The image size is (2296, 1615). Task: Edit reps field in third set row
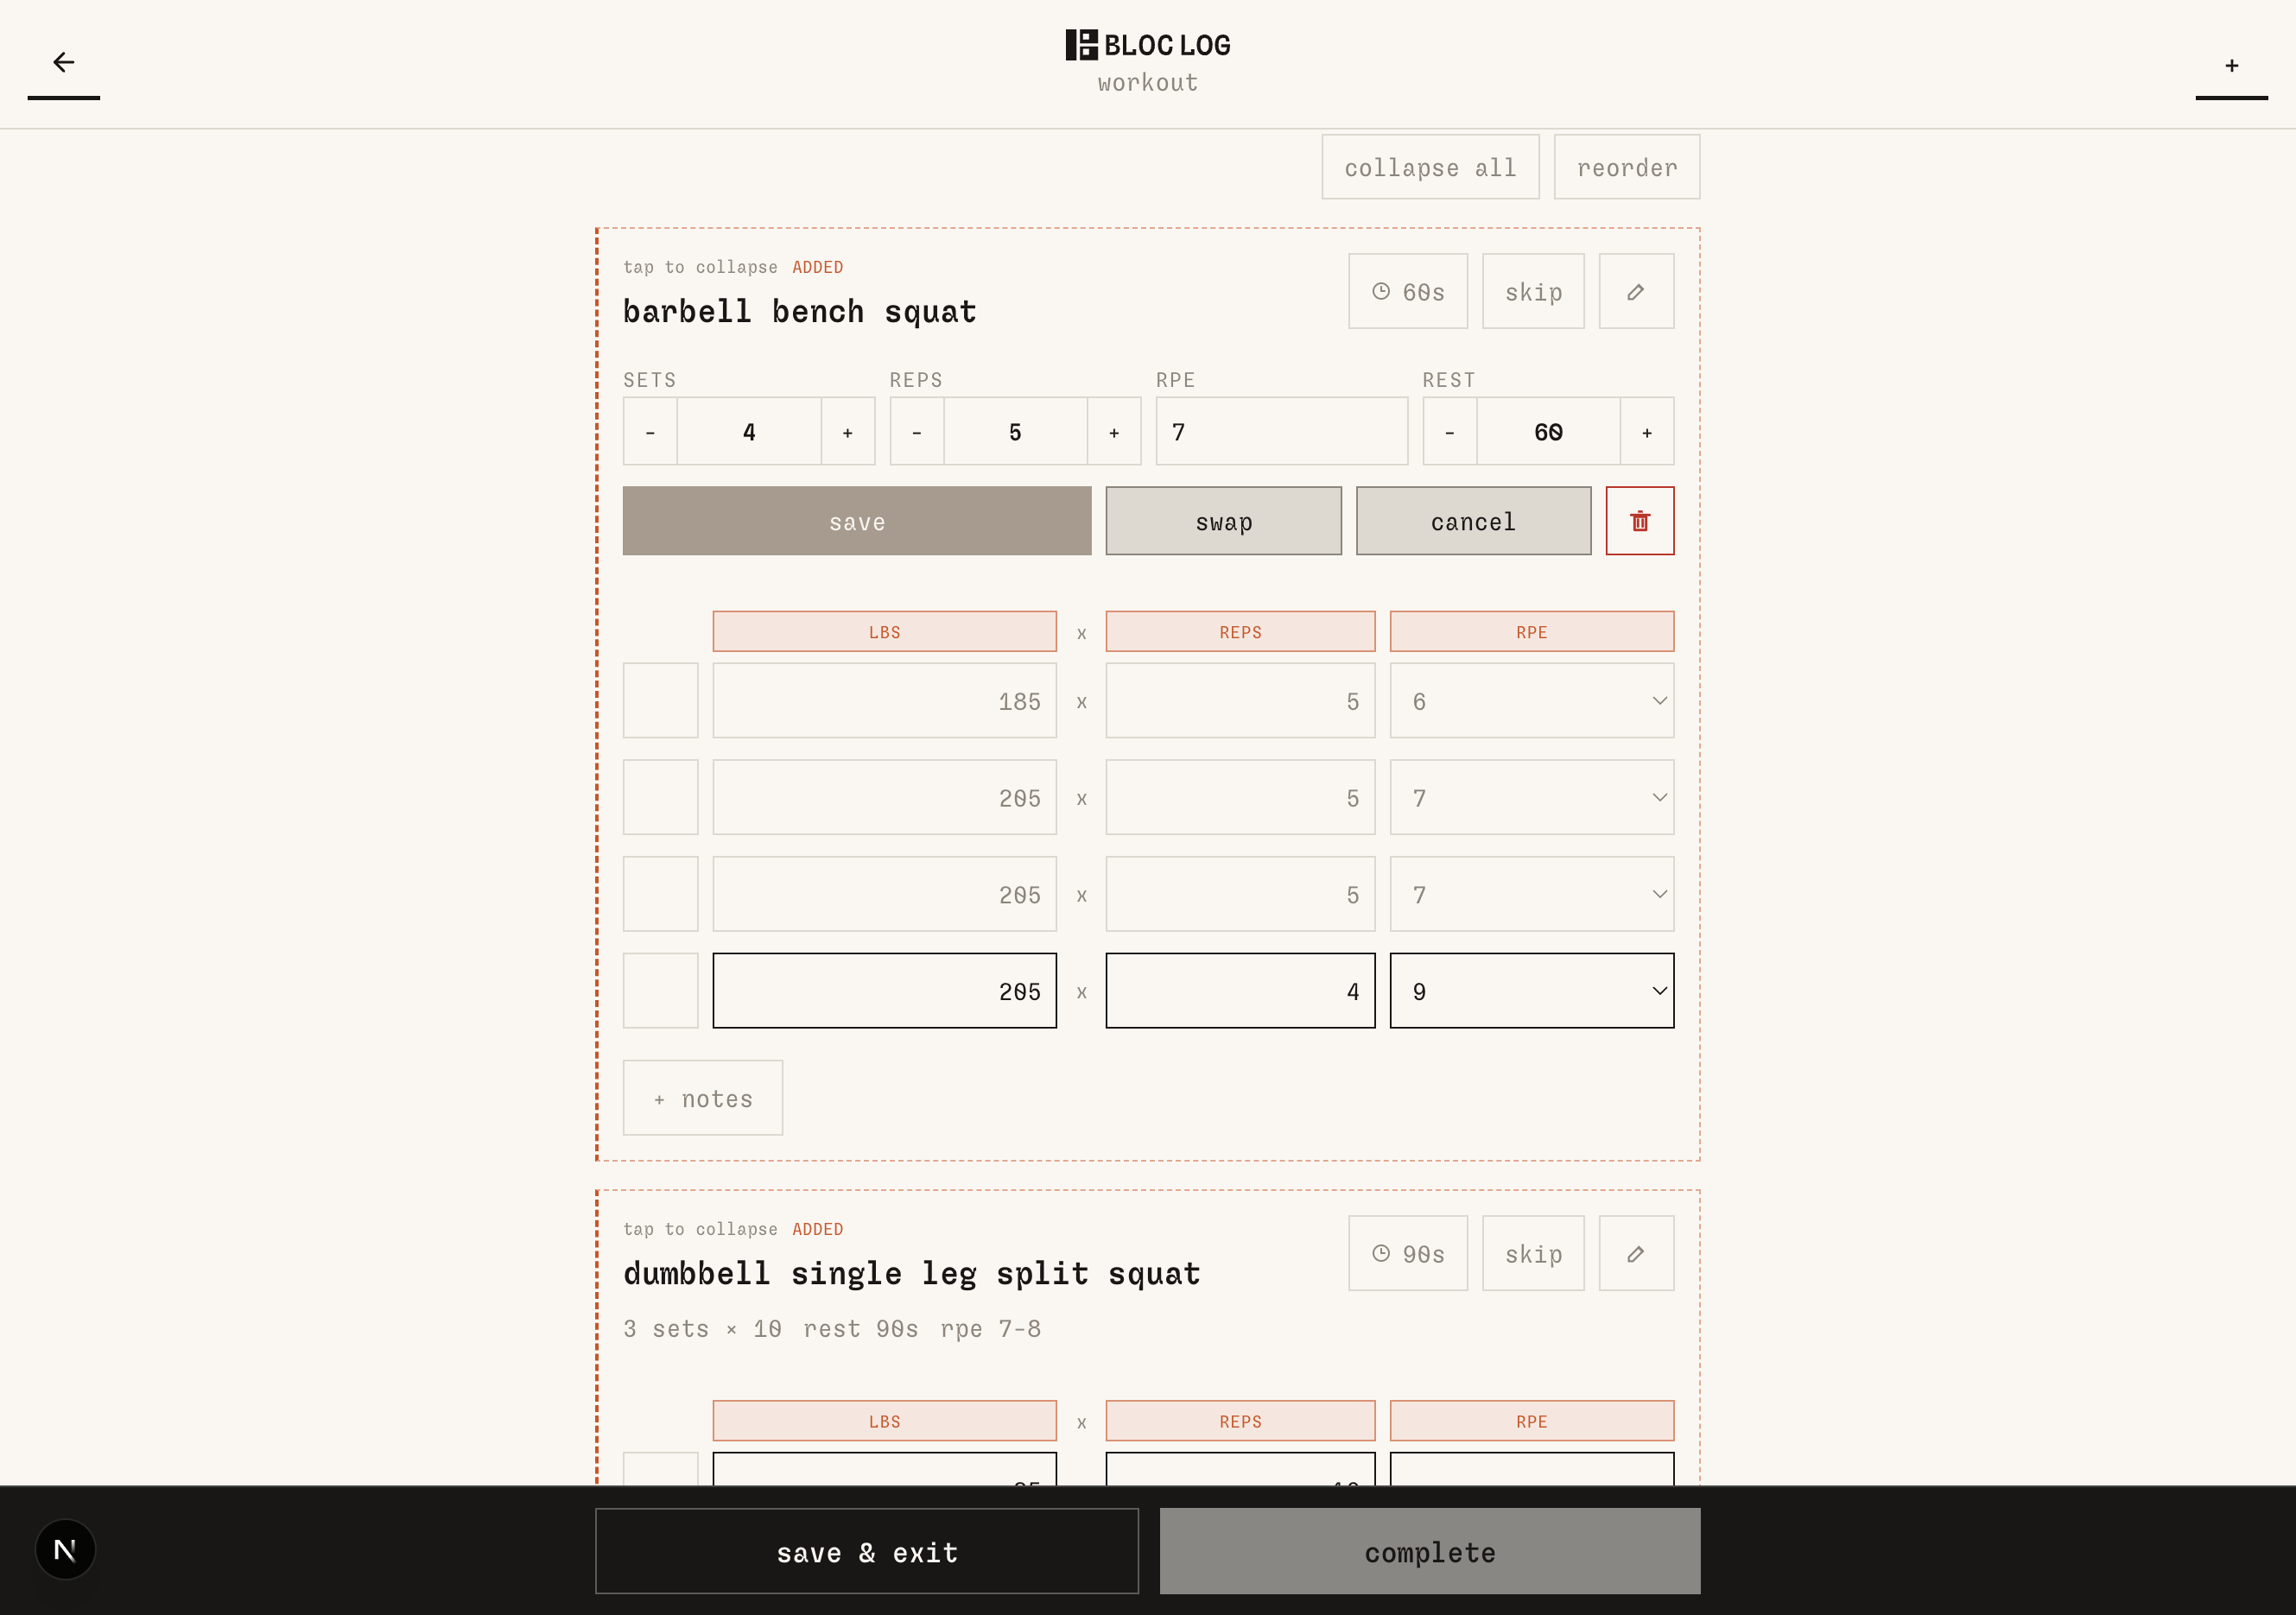[1240, 894]
